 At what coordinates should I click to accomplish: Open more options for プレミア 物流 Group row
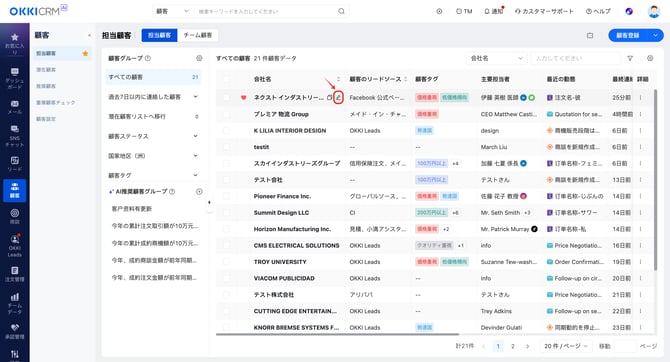(x=641, y=114)
